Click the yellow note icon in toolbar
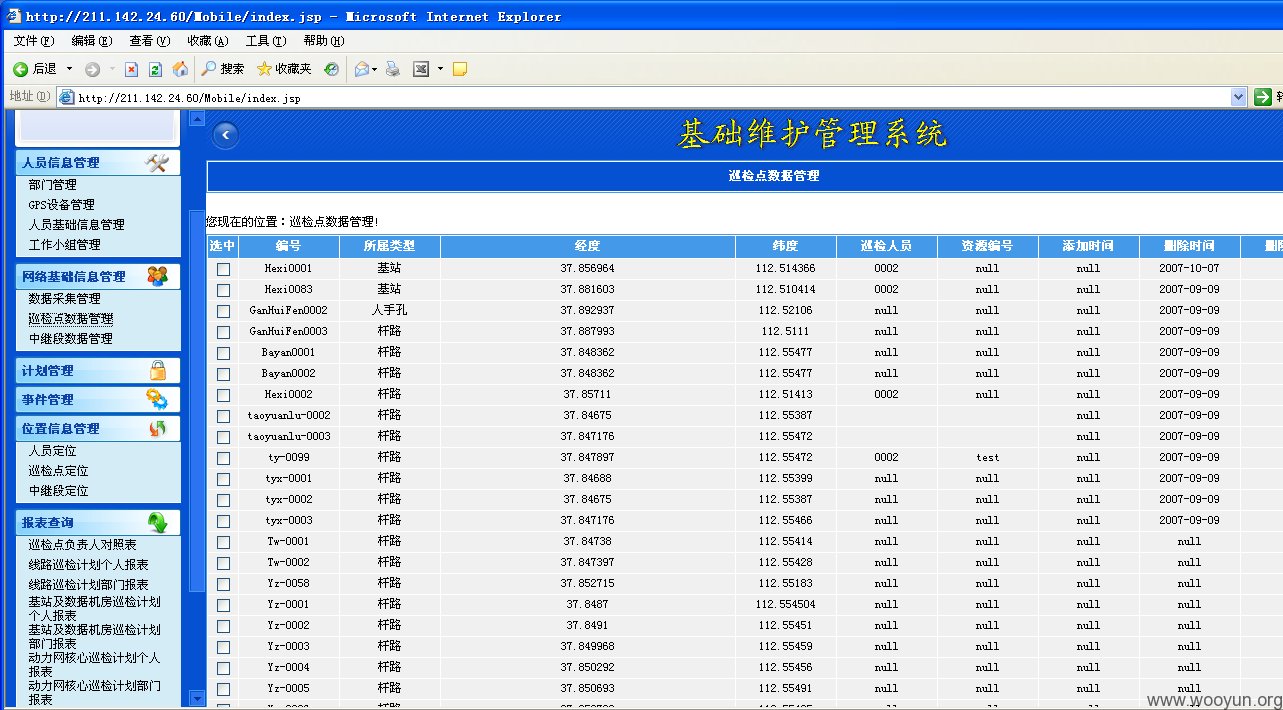 [460, 69]
